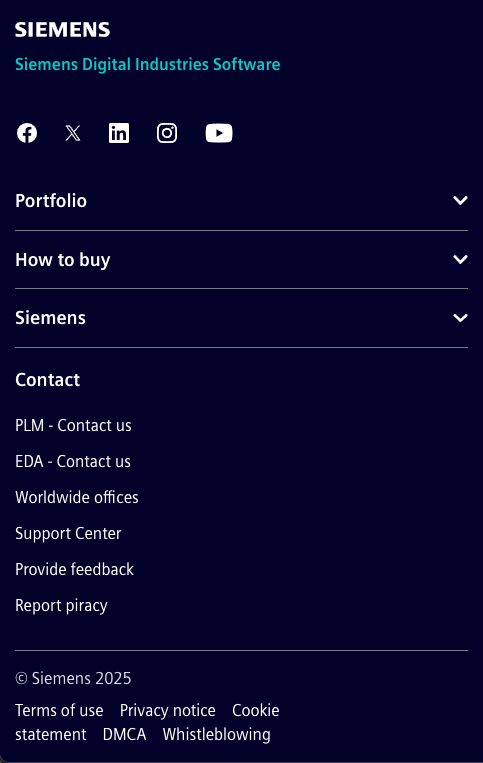Image resolution: width=483 pixels, height=763 pixels.
Task: Open the Siemens Facebook page icon
Action: tap(27, 133)
